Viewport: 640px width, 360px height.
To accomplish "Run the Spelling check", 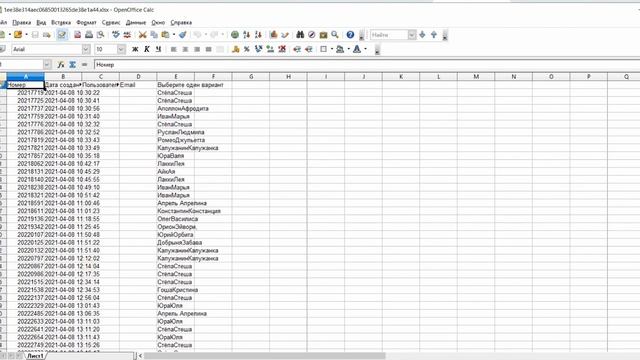I will tap(116, 35).
